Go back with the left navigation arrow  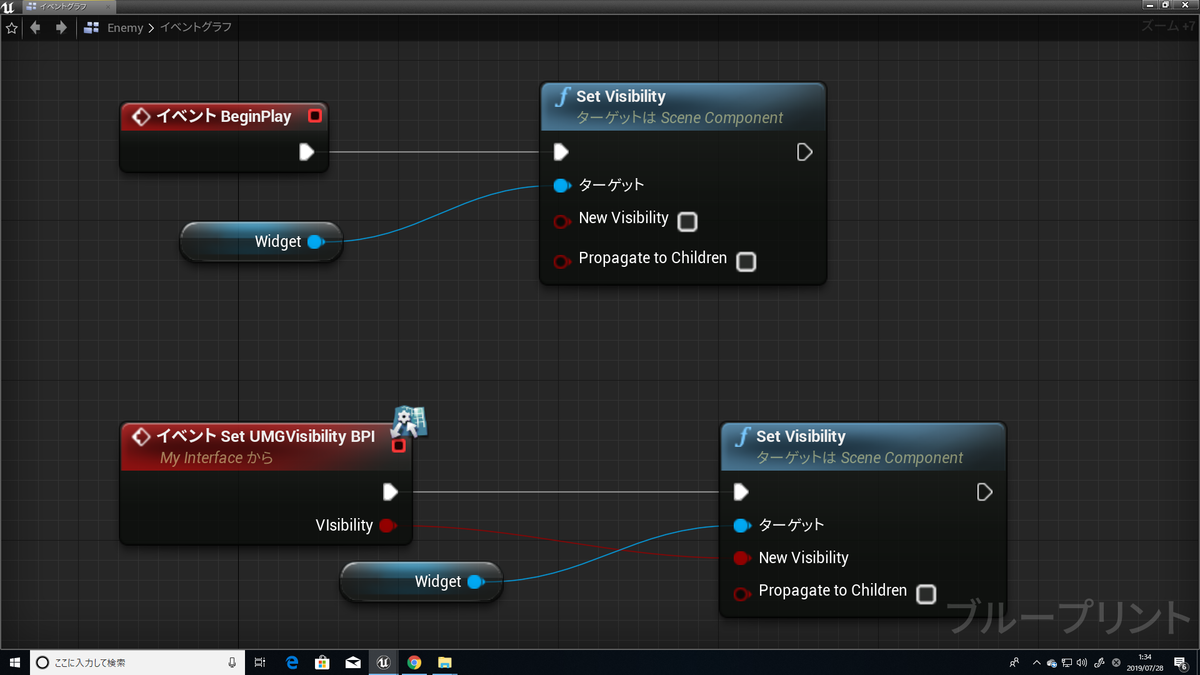36,28
